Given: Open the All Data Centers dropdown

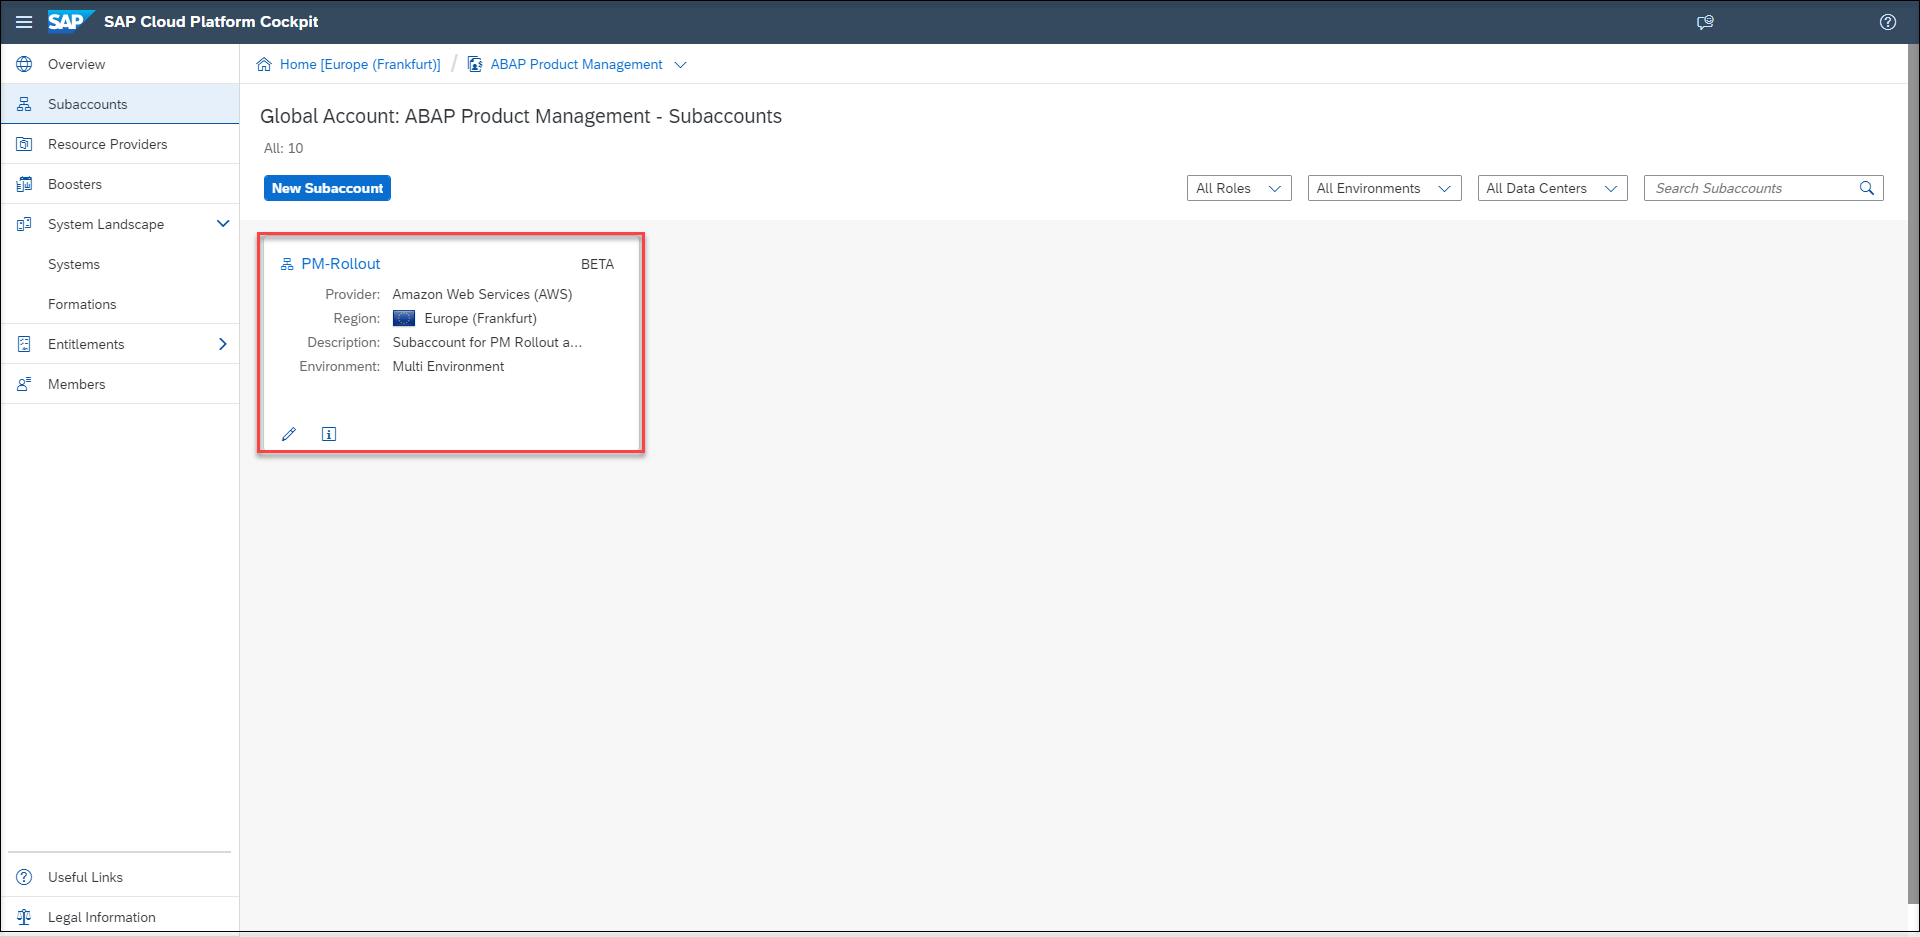Looking at the screenshot, I should coord(1552,188).
